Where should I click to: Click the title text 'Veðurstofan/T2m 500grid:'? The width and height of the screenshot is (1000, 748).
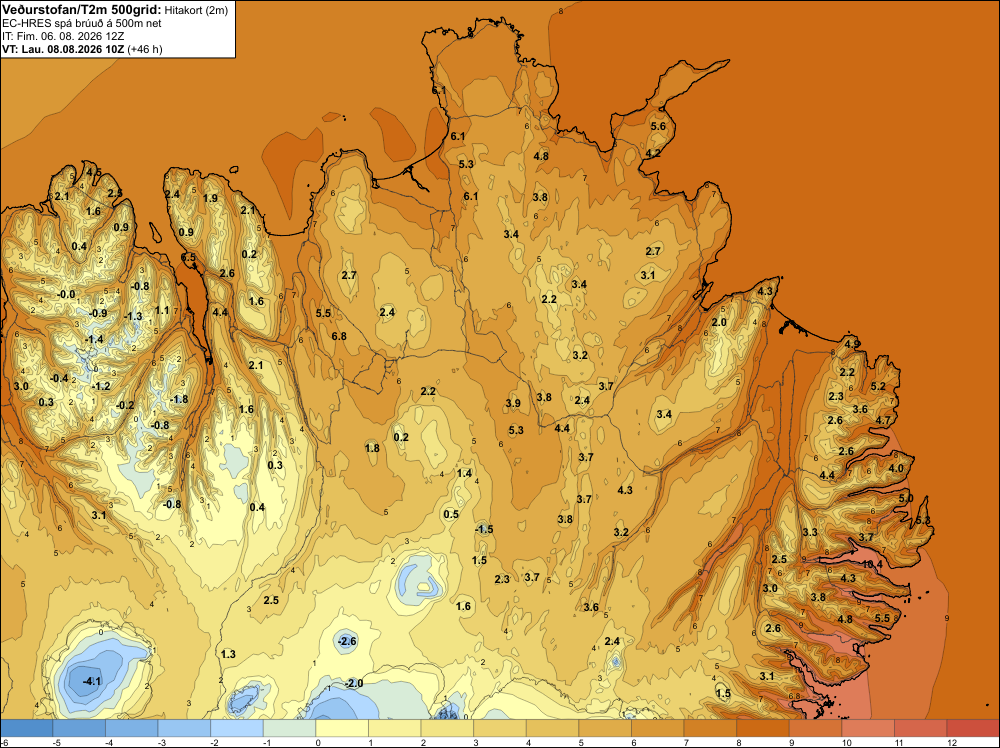[x=82, y=10]
